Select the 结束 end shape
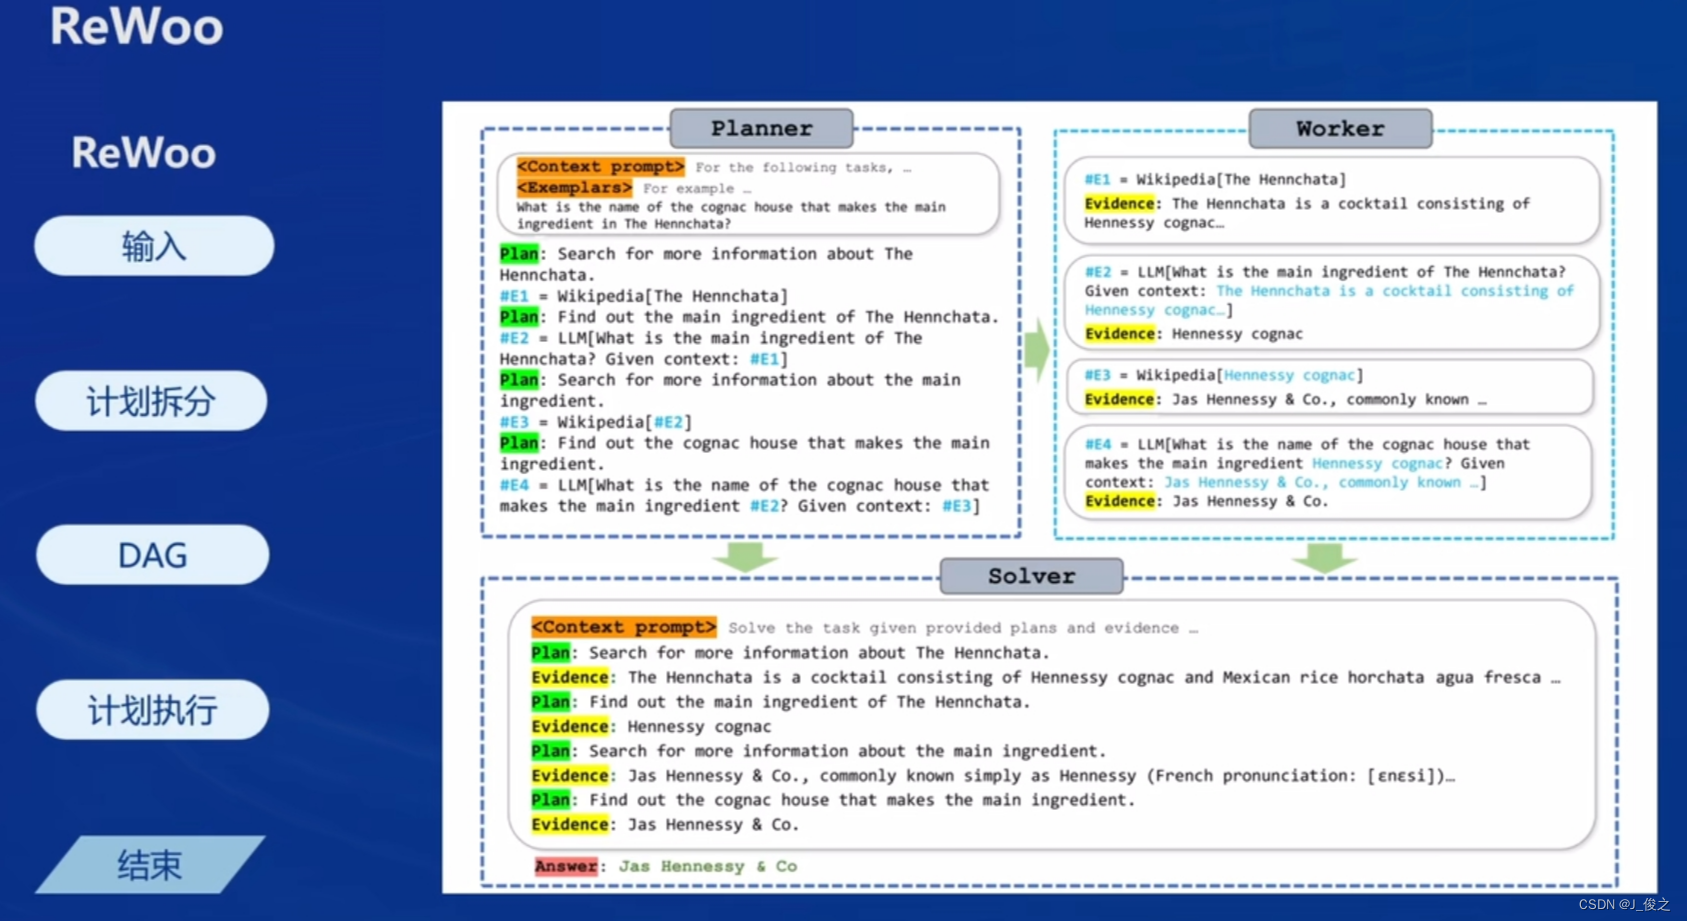The image size is (1687, 921). coord(150,865)
